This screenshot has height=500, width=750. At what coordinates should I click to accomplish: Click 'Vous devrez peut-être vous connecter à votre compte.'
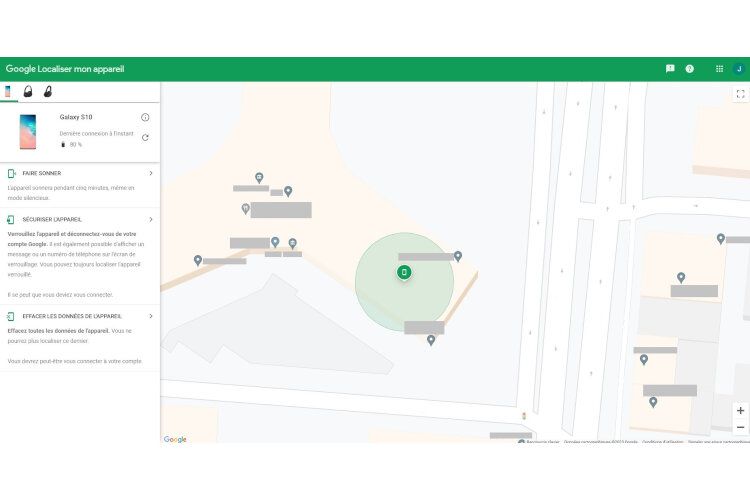(75, 361)
